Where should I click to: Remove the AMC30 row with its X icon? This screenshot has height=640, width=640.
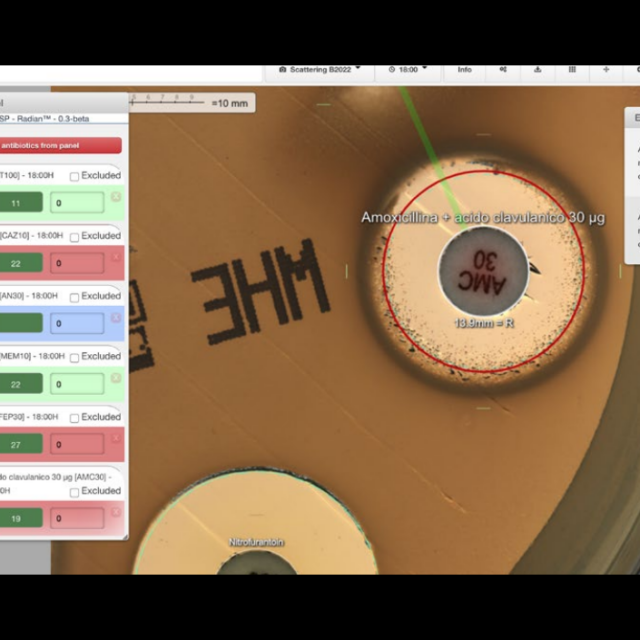pyautogui.click(x=116, y=512)
